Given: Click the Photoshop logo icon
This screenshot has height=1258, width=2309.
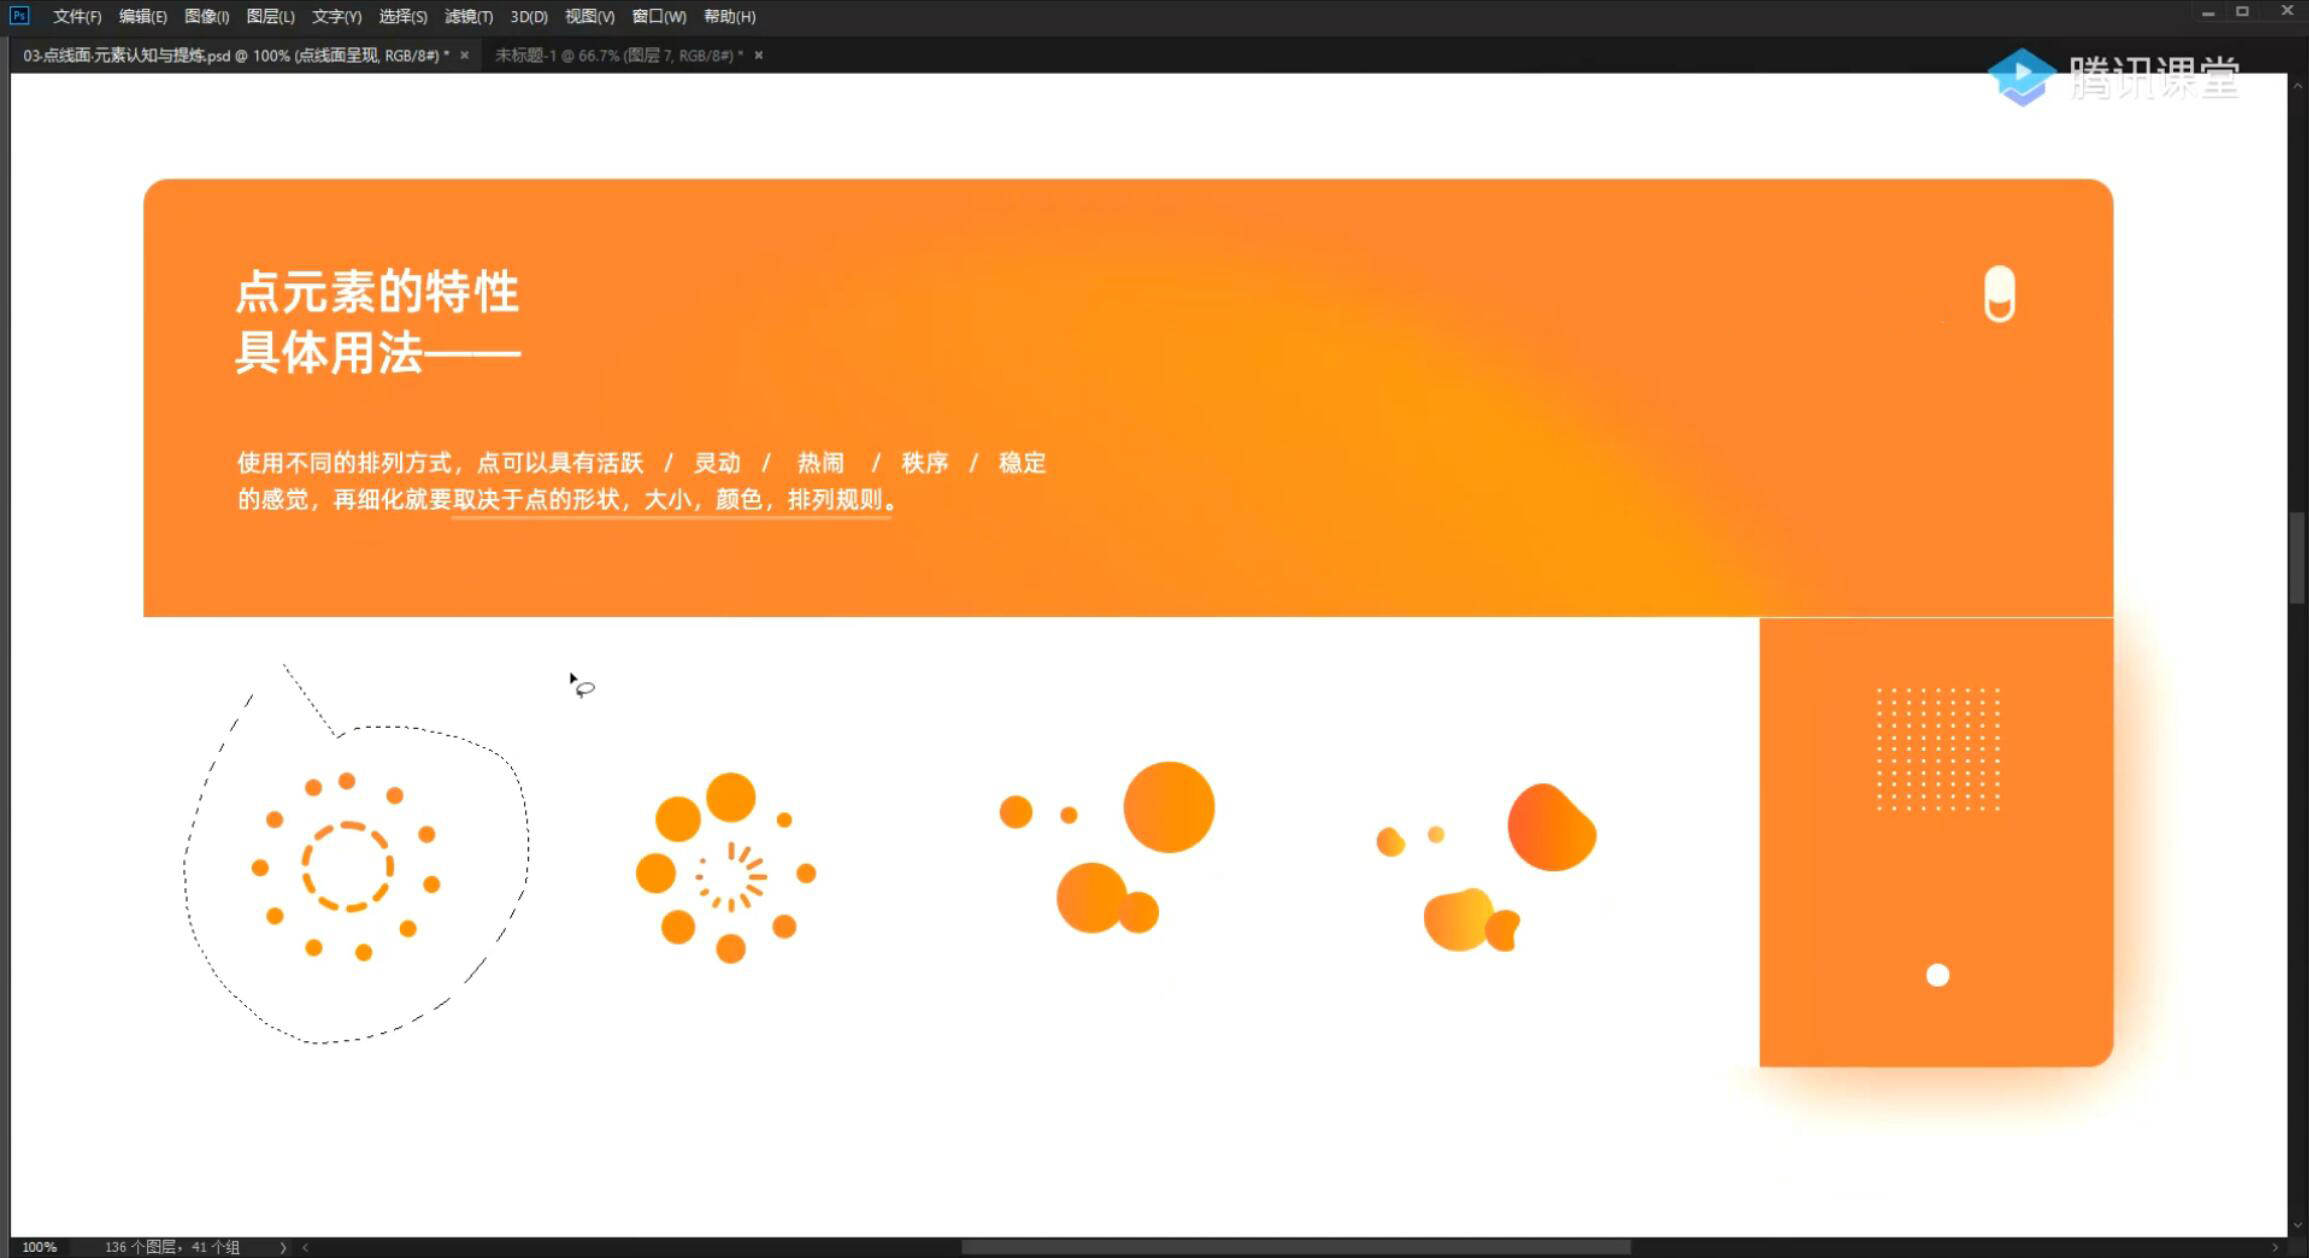Looking at the screenshot, I should point(19,15).
